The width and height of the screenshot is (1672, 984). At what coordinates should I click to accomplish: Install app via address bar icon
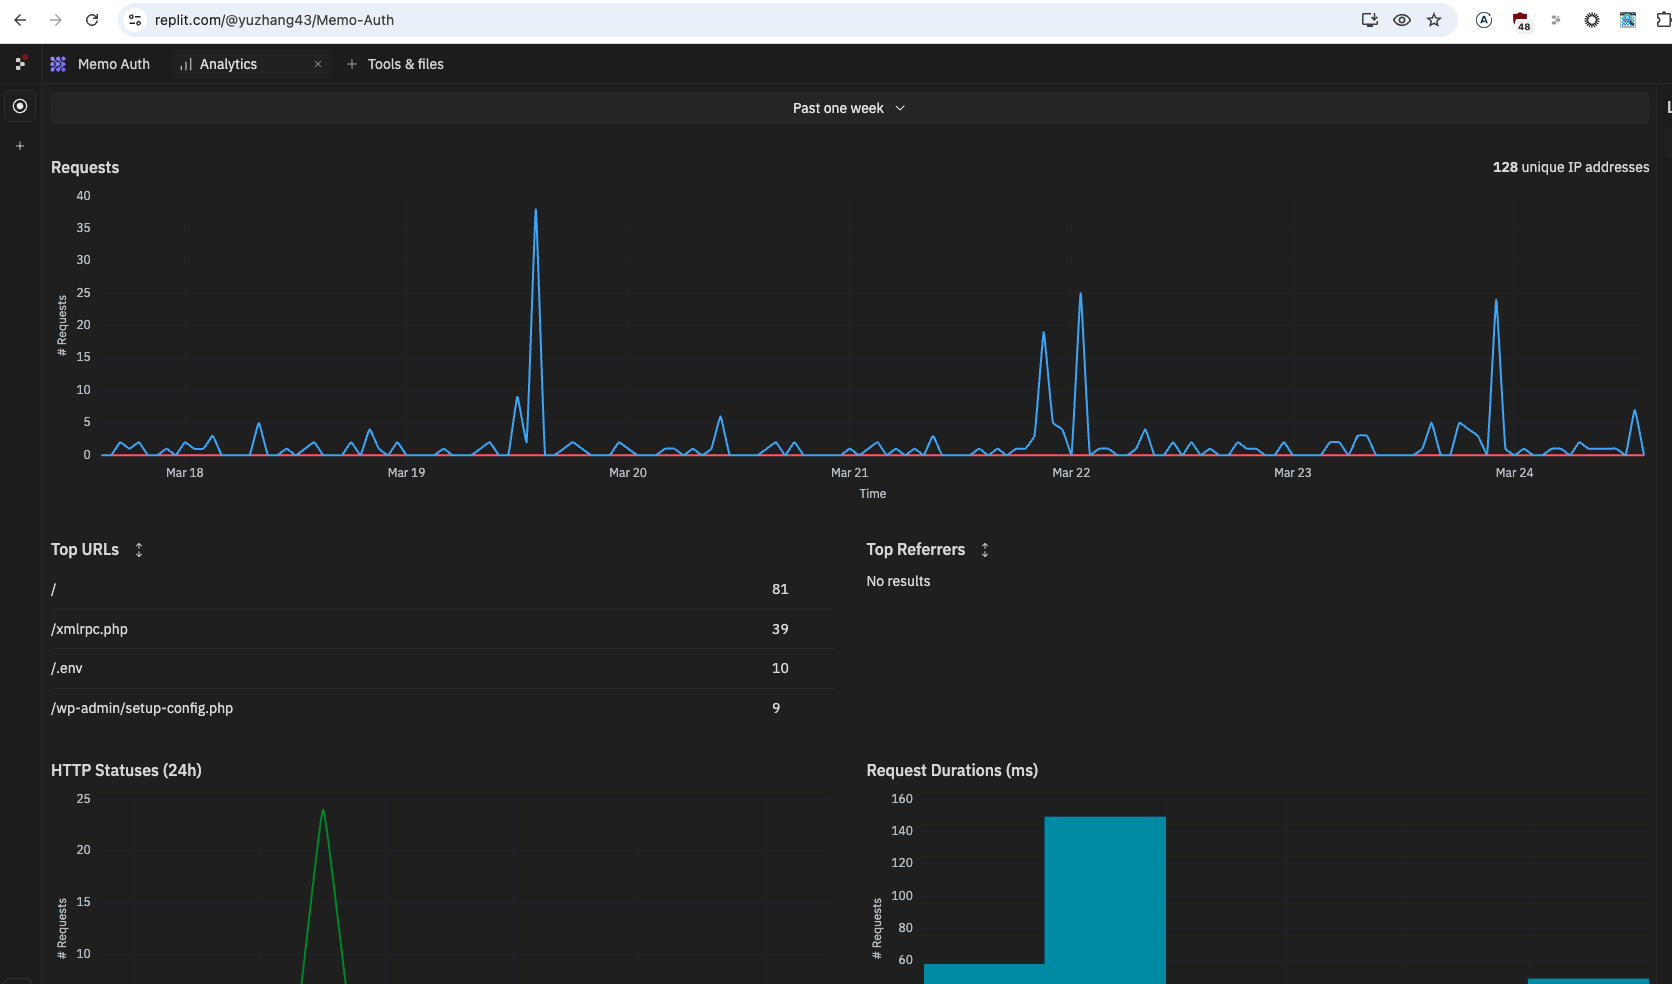tap(1370, 20)
